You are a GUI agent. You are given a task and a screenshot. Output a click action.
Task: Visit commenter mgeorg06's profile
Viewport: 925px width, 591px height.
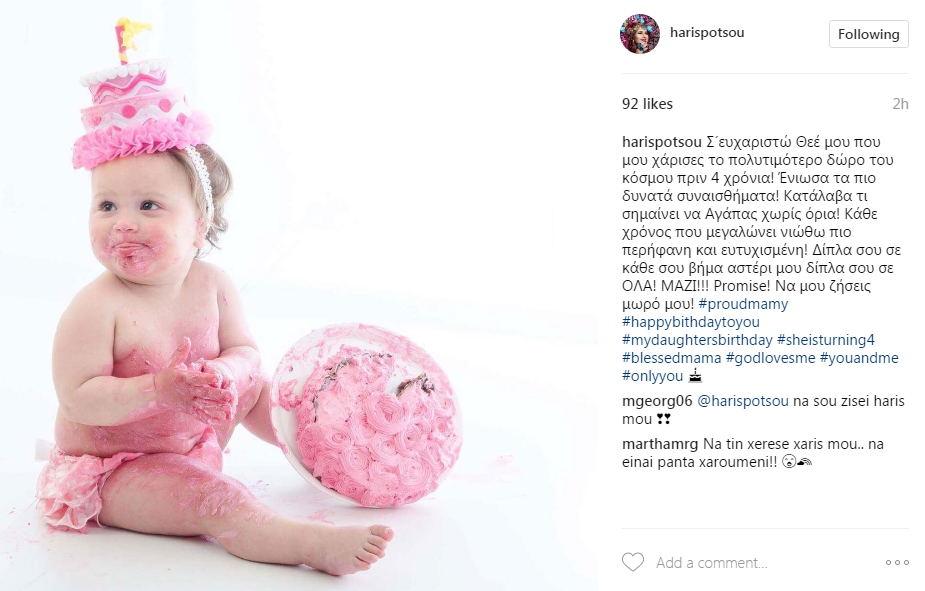tap(657, 401)
